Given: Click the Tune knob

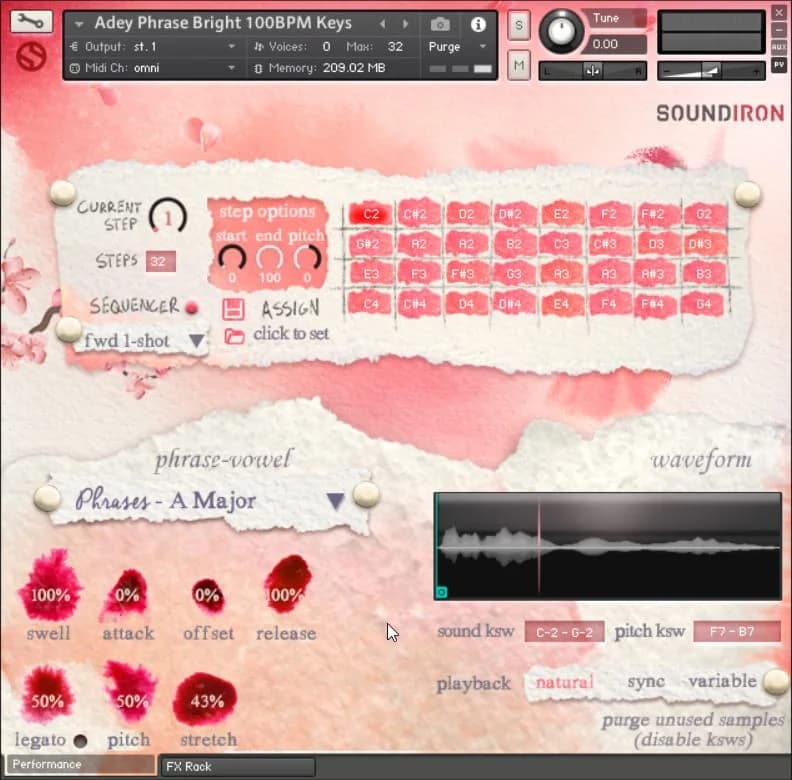Looking at the screenshot, I should (x=561, y=32).
